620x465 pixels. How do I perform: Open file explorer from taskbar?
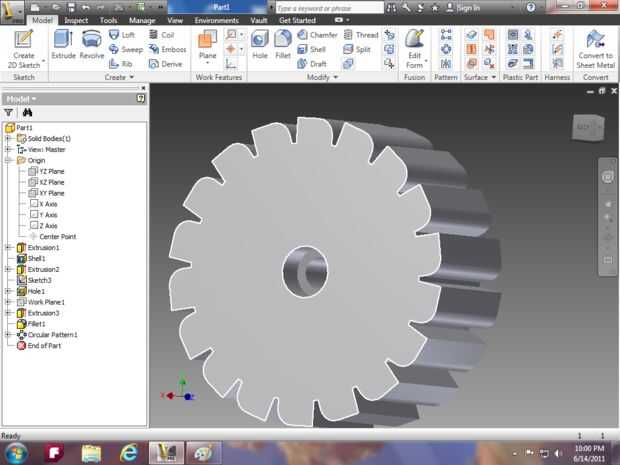pyautogui.click(x=91, y=453)
